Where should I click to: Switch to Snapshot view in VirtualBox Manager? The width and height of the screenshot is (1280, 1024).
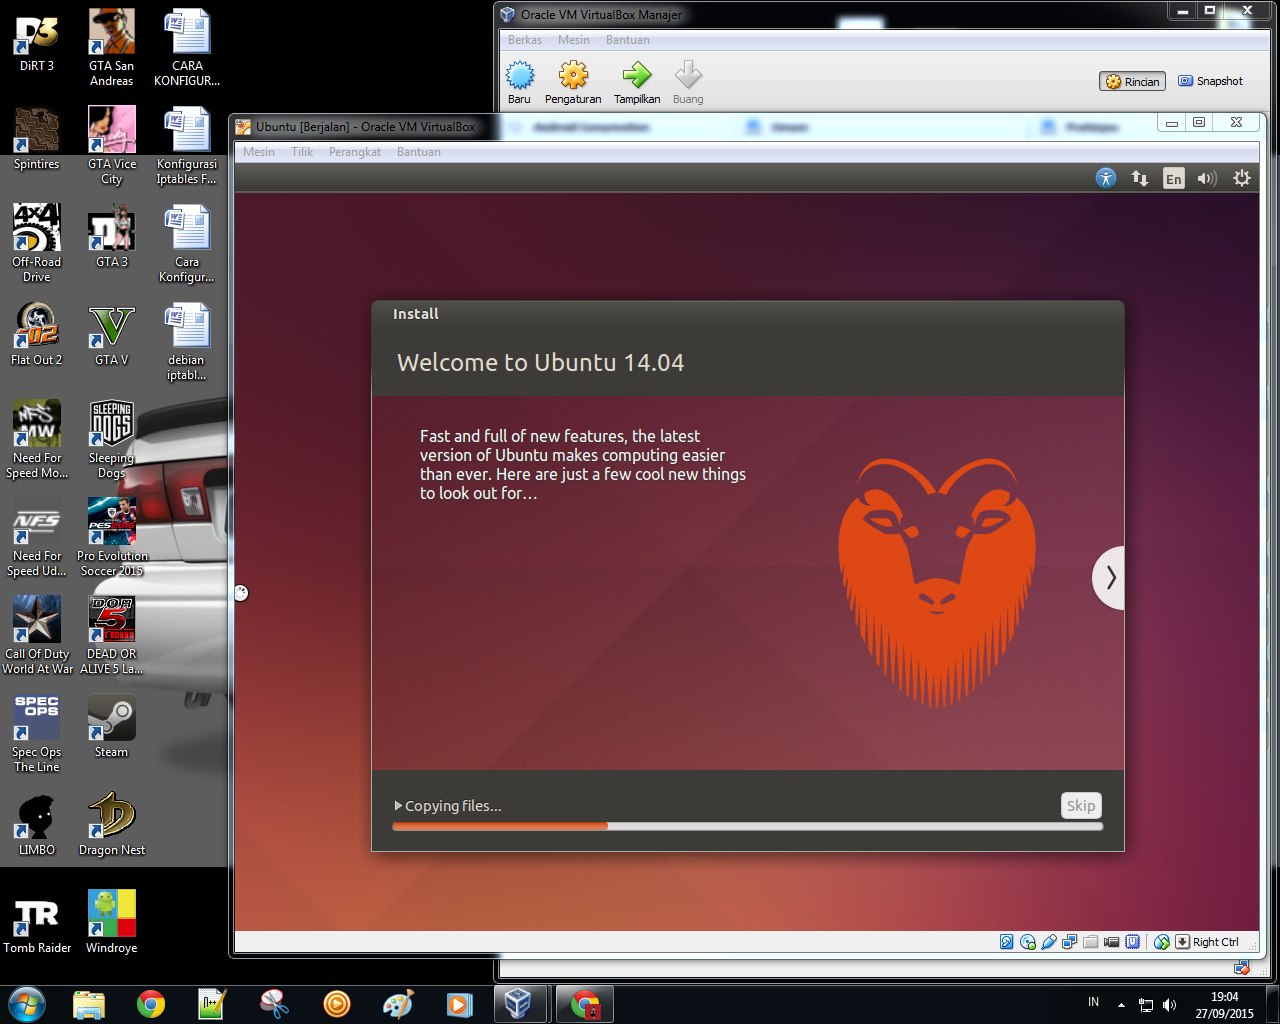point(1211,81)
